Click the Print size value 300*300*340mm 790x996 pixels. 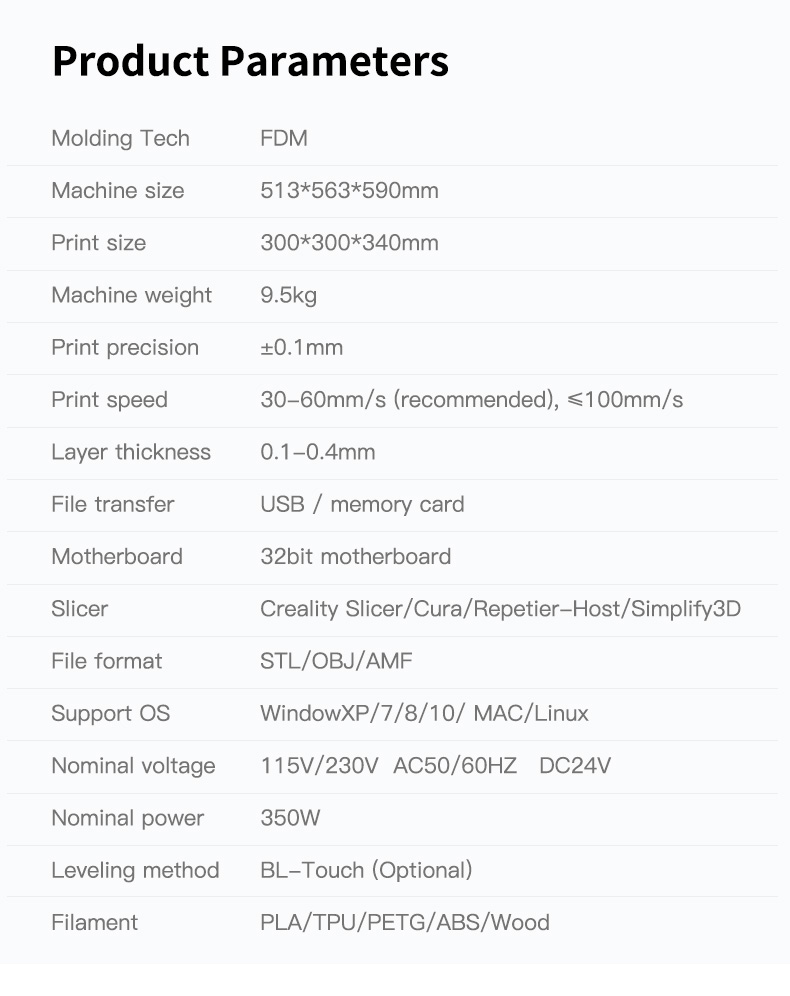click(349, 242)
